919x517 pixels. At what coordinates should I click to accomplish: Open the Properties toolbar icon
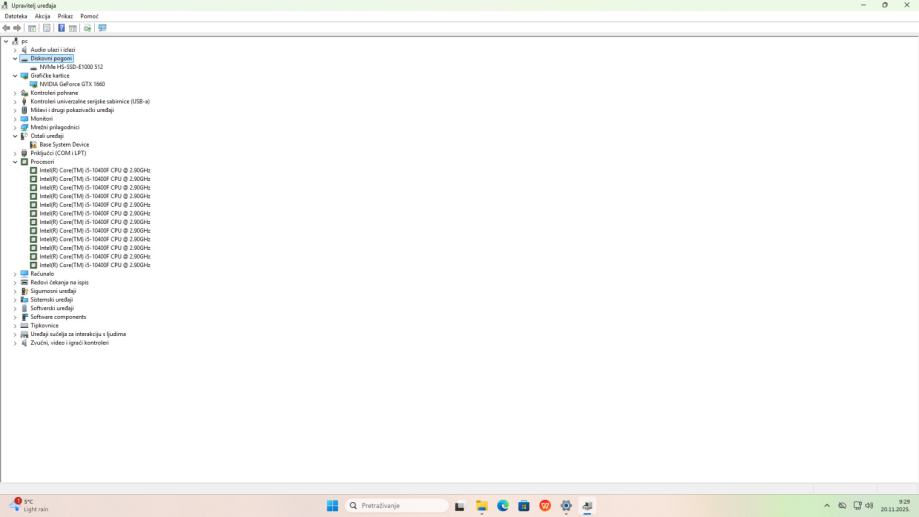[x=47, y=28]
